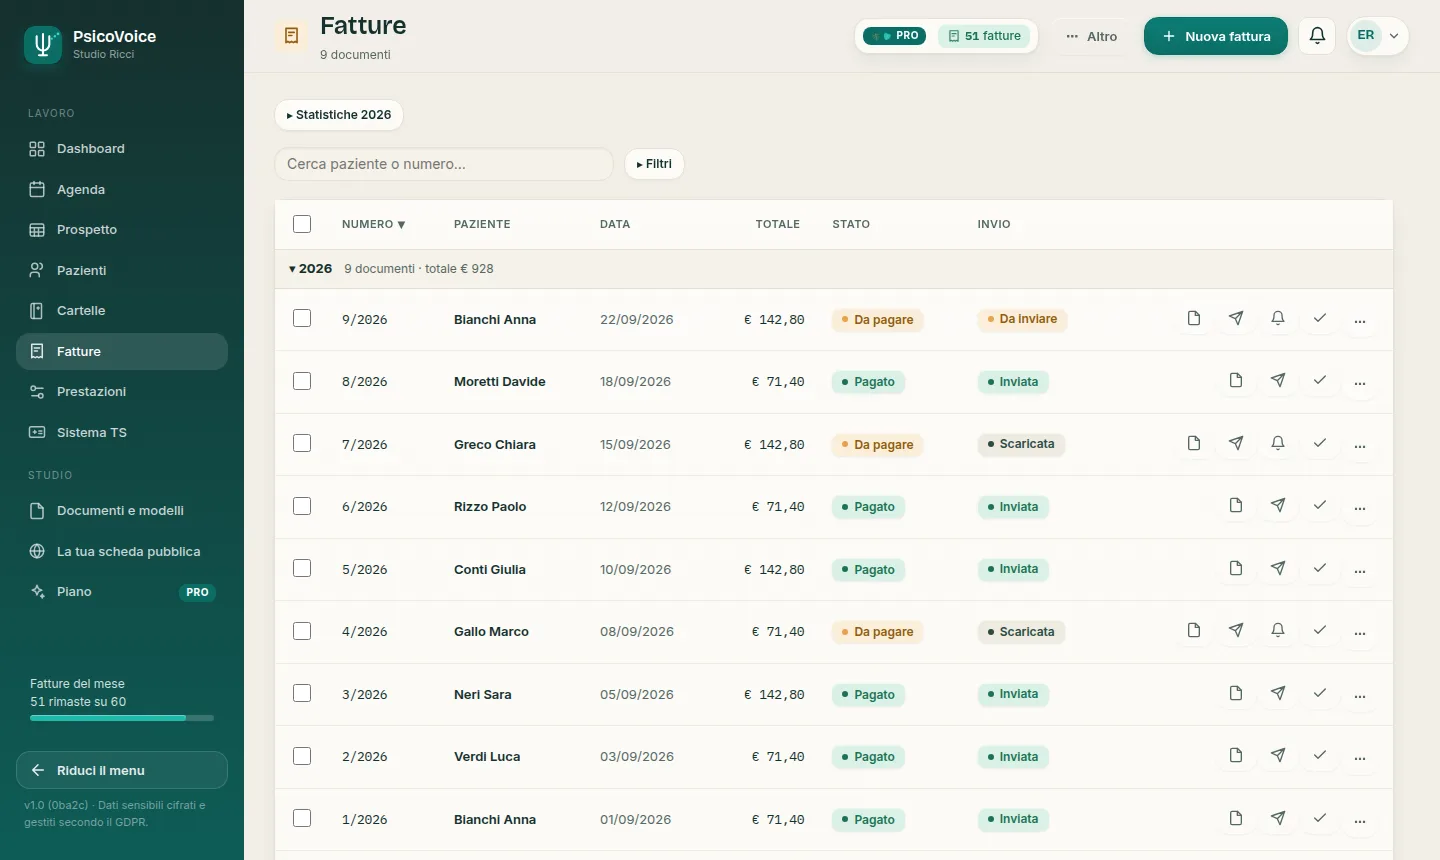Toggle the select-all checkbox in the table header

coord(302,224)
